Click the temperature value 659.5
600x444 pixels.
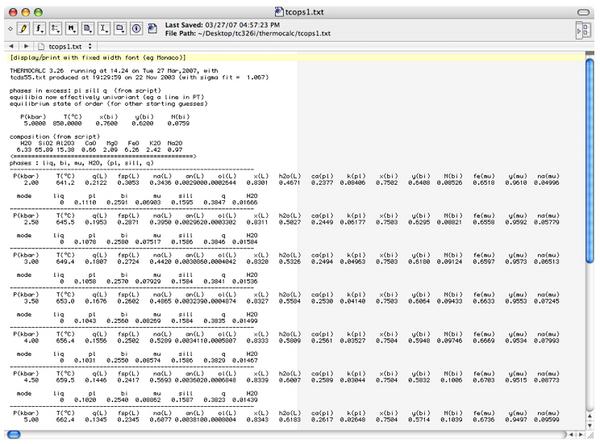(x=65, y=380)
